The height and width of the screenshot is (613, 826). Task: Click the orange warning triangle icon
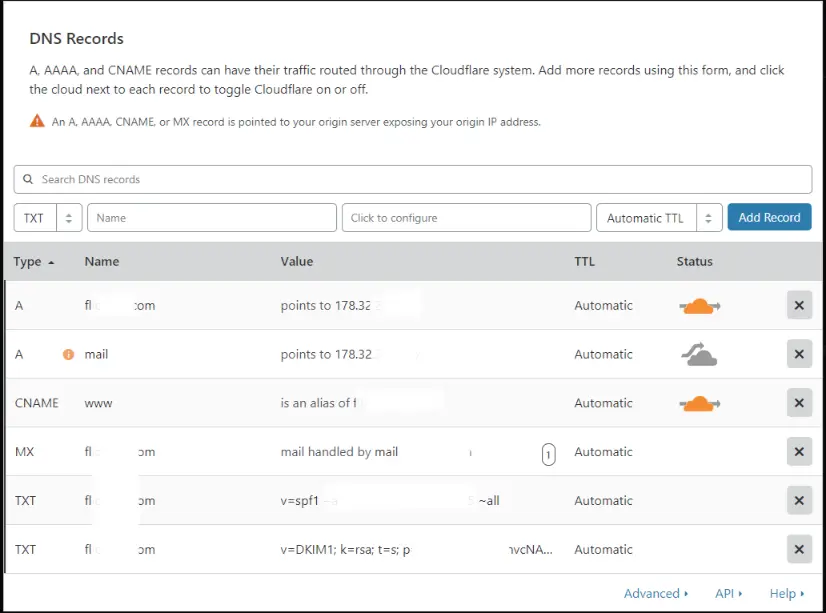pyautogui.click(x=37, y=121)
